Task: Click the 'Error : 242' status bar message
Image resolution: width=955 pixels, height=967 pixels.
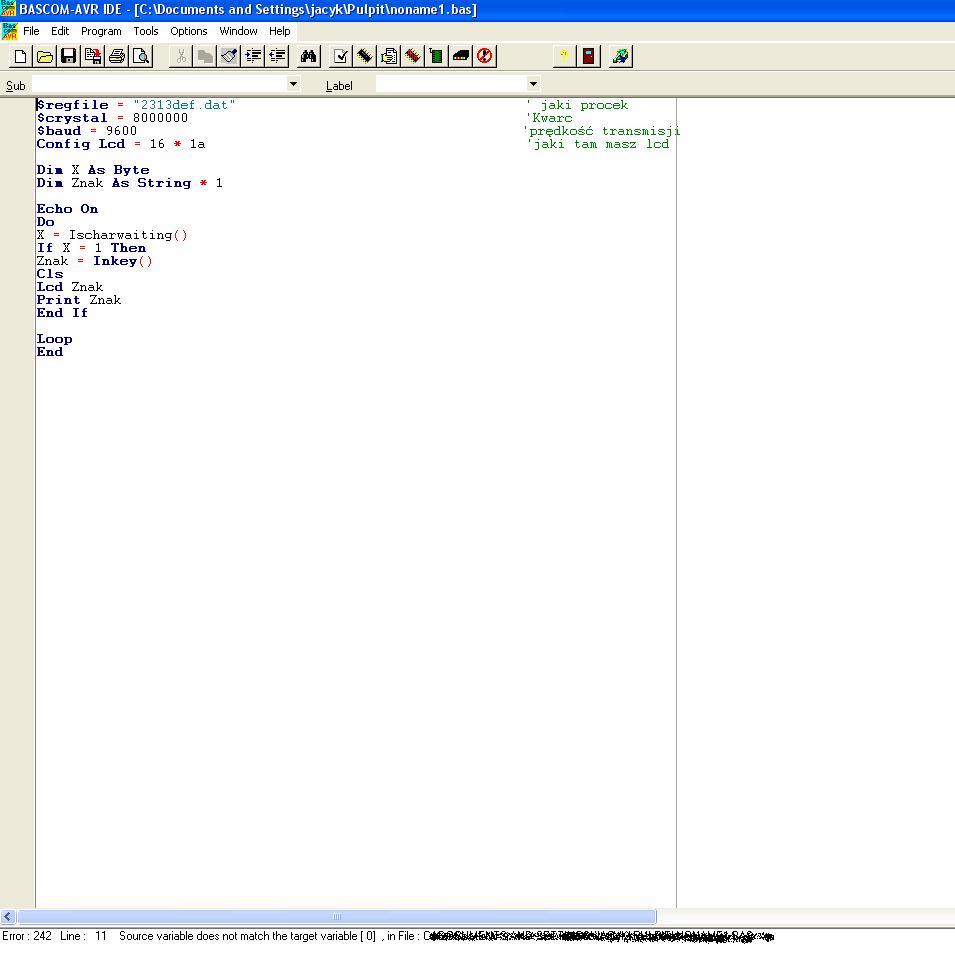Action: point(27,936)
